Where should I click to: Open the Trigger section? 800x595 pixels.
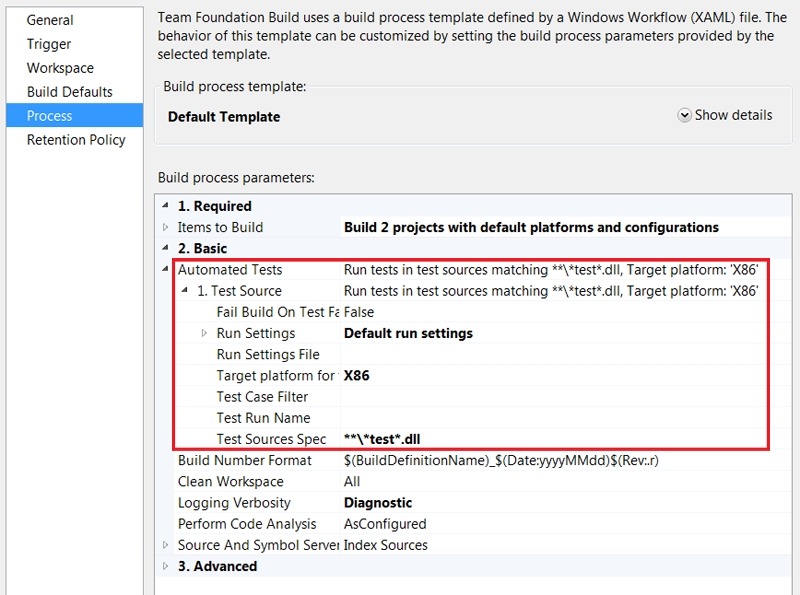click(x=49, y=44)
